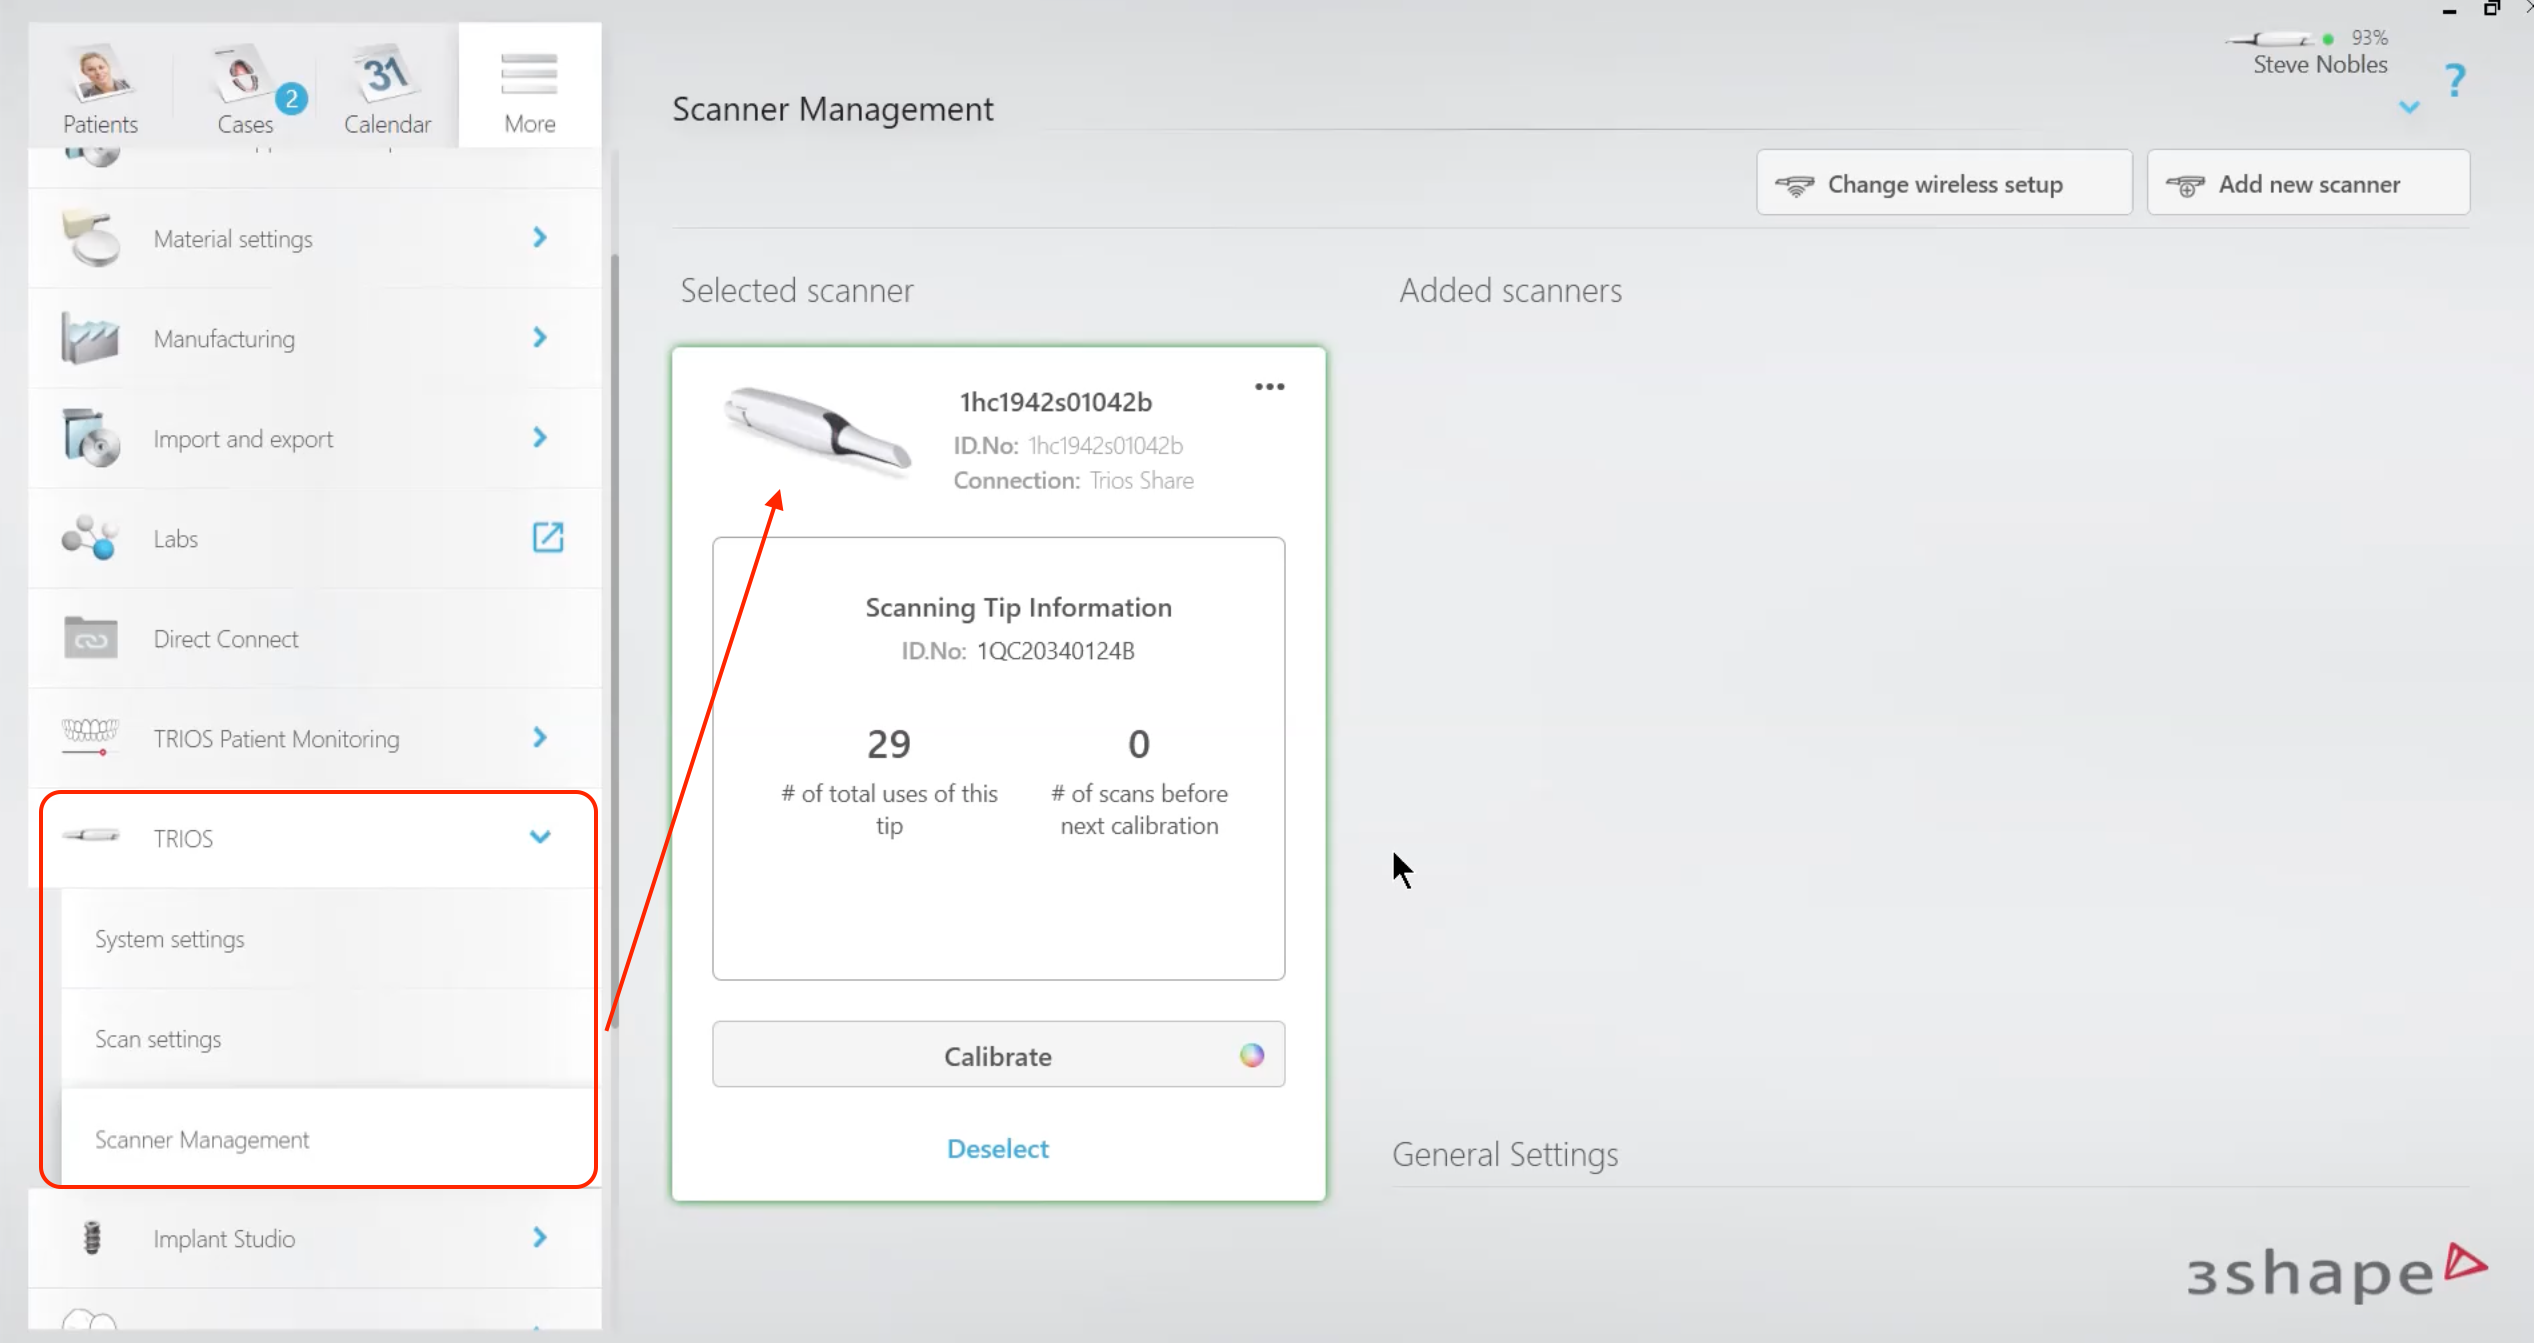Select Scan settings submenu item
2534x1343 pixels.
click(x=158, y=1039)
